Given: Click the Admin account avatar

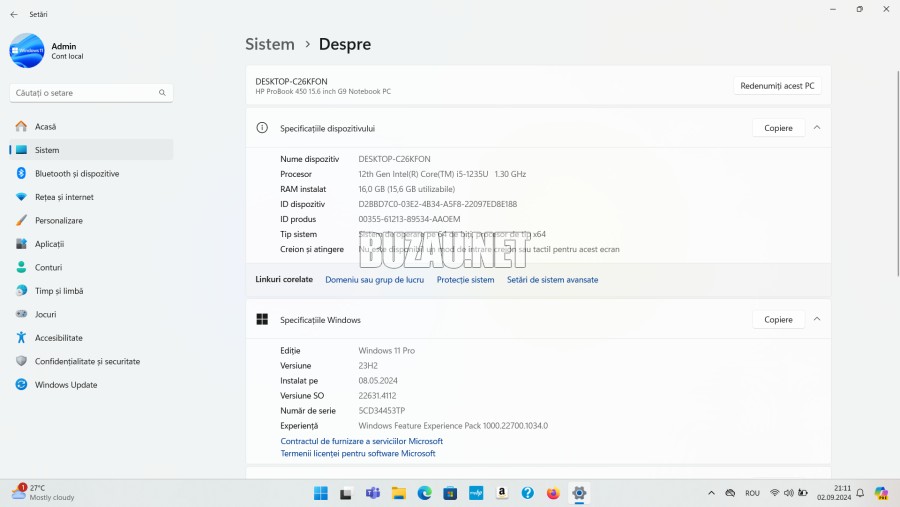Looking at the screenshot, I should 26,51.
